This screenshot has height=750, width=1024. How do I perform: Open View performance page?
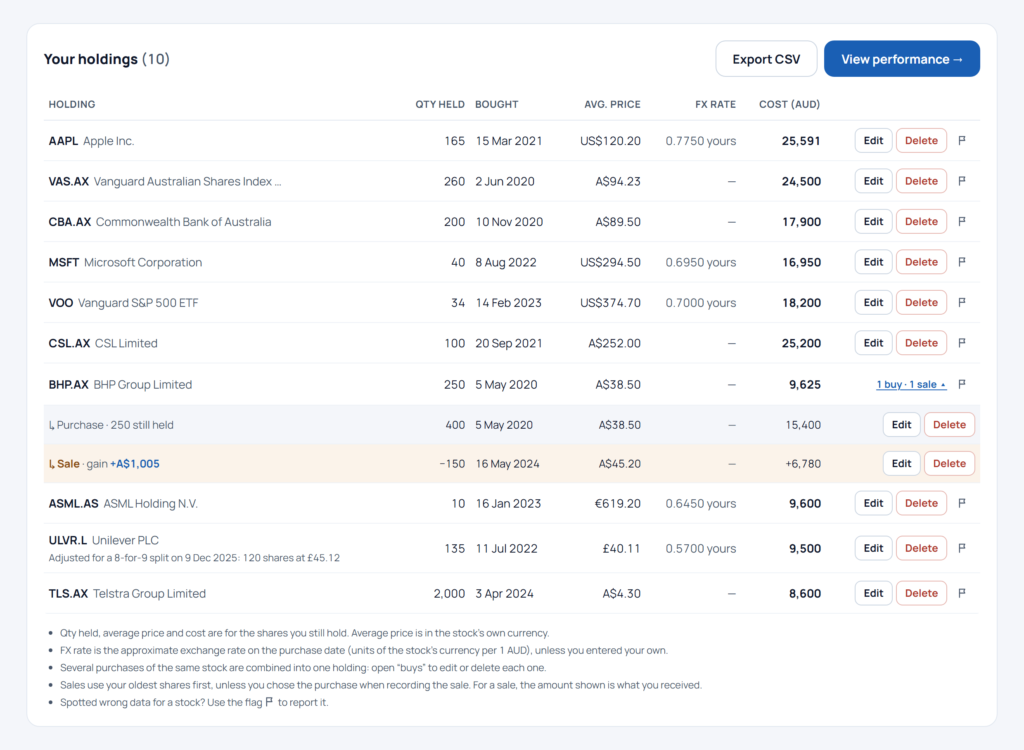[902, 59]
